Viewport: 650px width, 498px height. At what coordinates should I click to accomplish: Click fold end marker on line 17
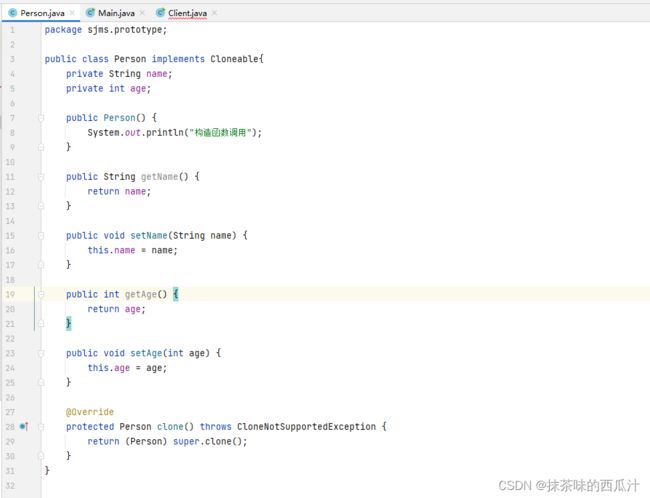coord(41,265)
